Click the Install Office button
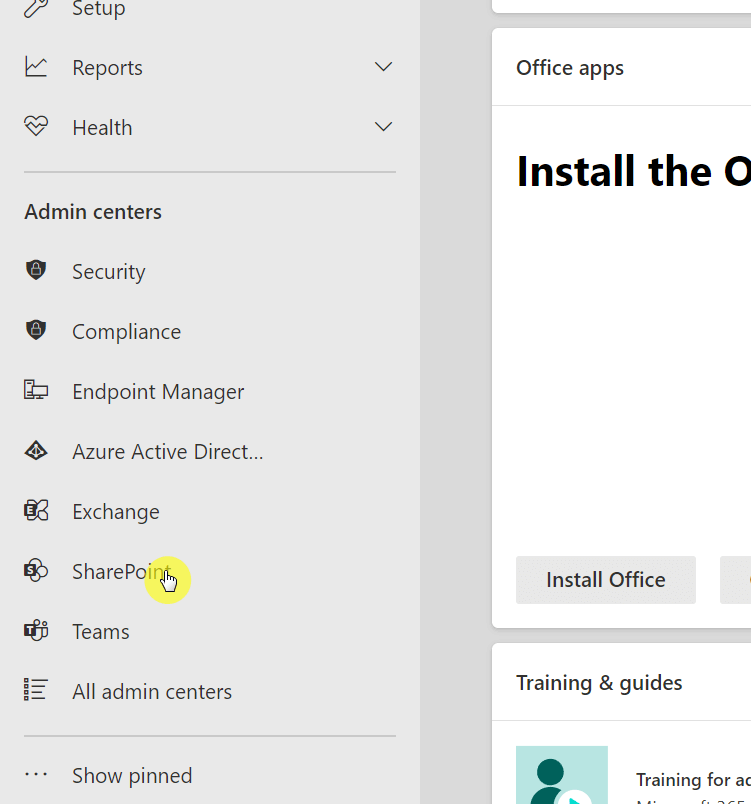This screenshot has height=804, width=751. [x=605, y=580]
